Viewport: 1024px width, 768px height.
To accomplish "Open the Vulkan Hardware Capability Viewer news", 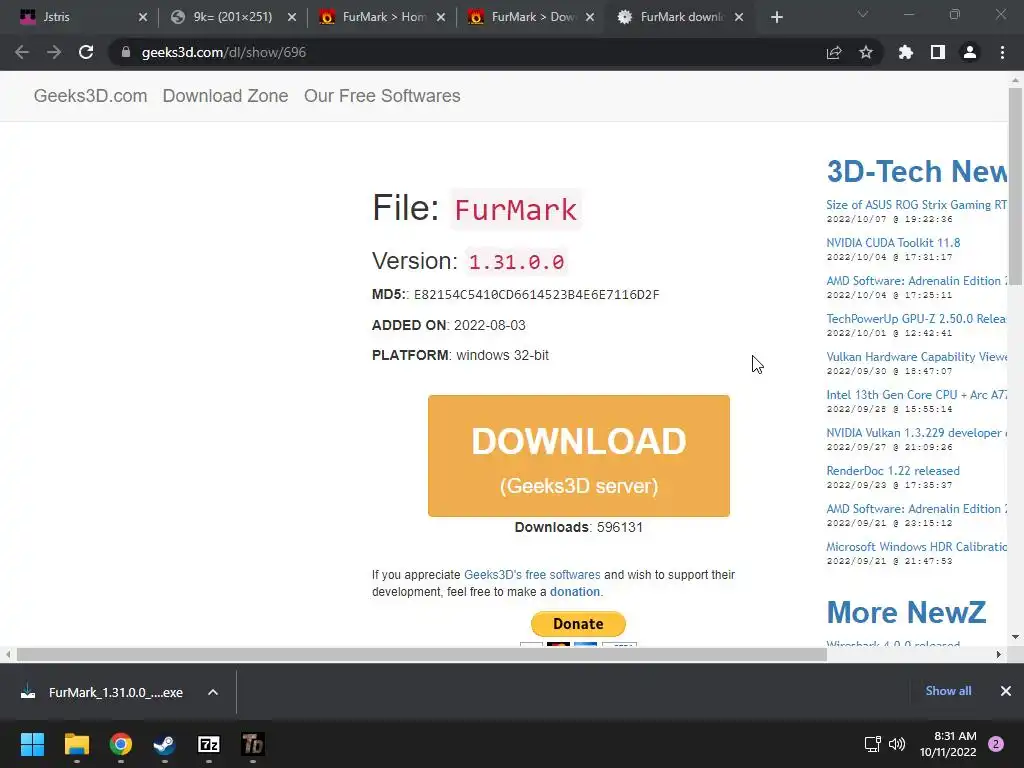I will click(916, 357).
